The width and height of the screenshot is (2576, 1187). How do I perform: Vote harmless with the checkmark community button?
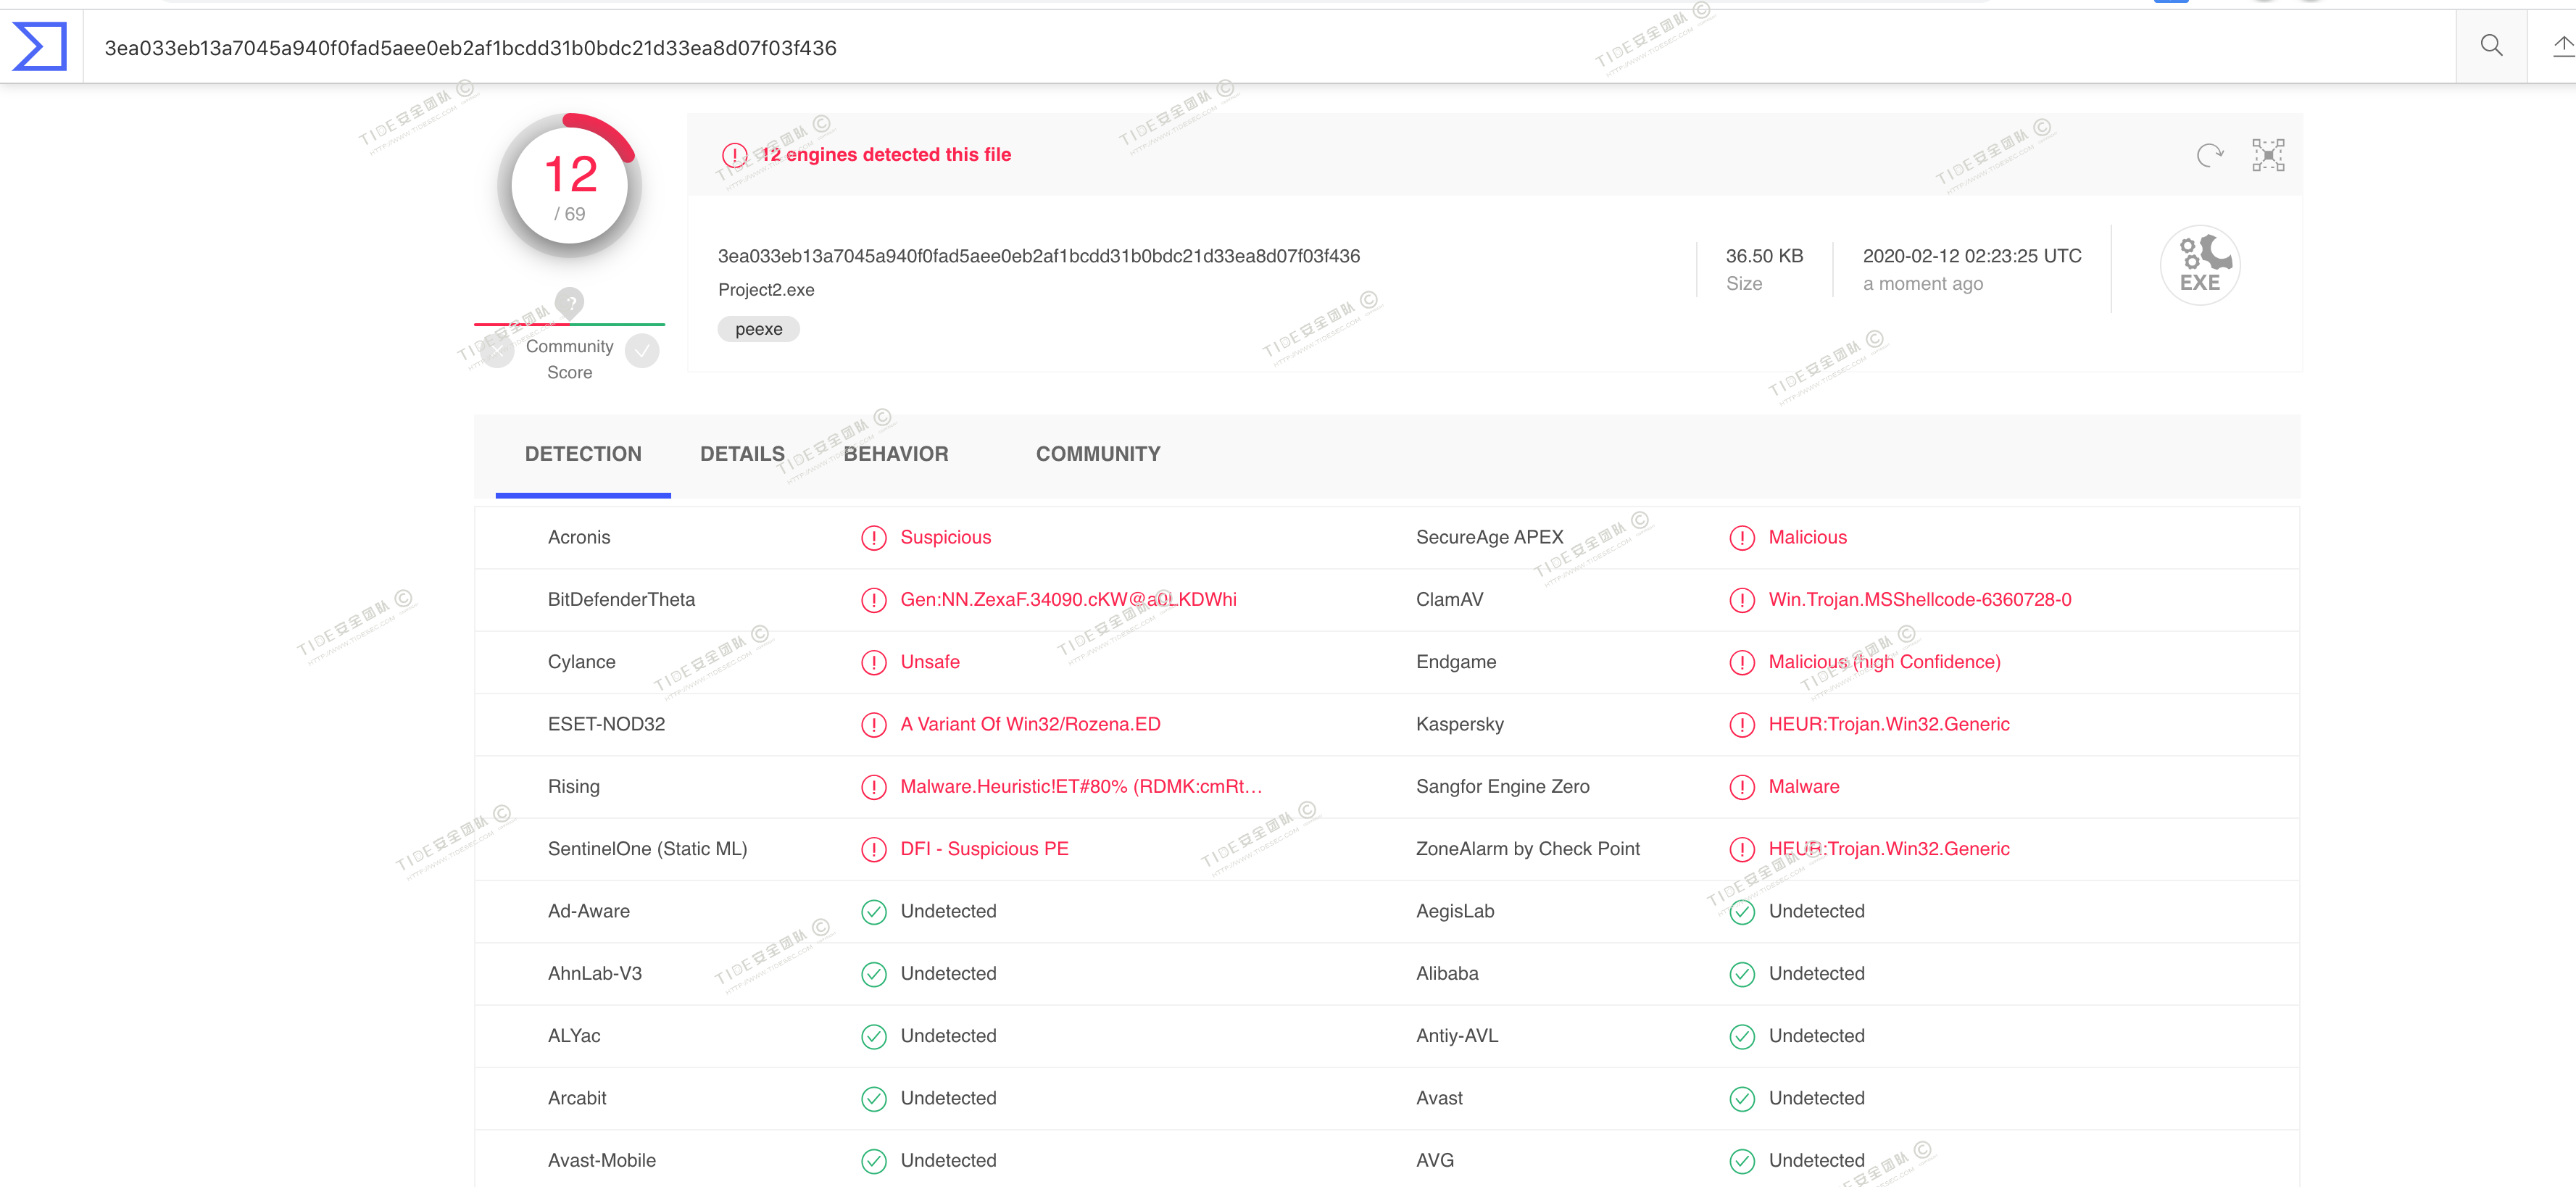pos(642,351)
